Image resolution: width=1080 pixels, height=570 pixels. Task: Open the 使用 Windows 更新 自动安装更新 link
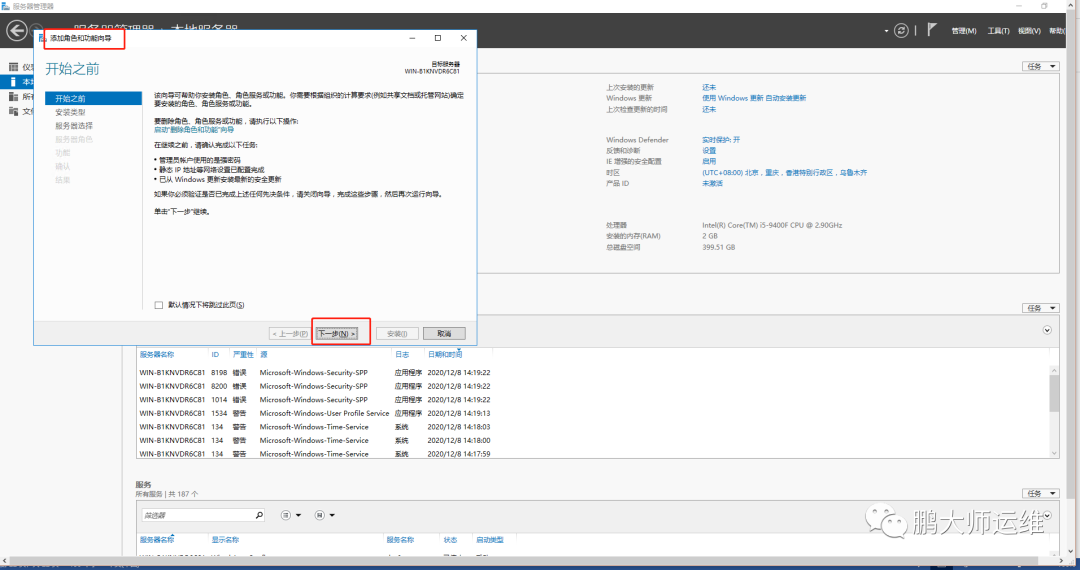pos(754,98)
